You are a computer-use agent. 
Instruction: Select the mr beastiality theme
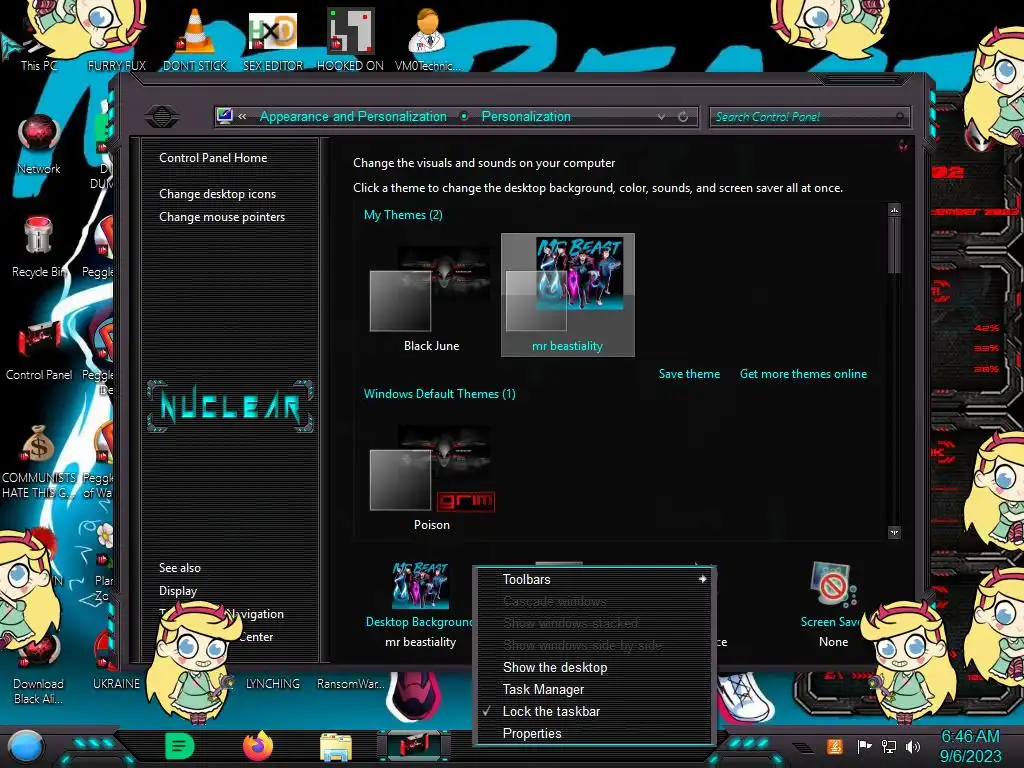(x=568, y=295)
